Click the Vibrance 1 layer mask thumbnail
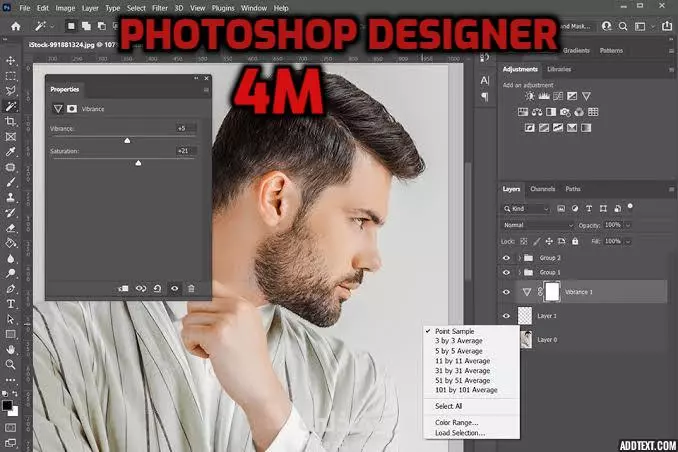The image size is (678, 452). click(x=552, y=292)
